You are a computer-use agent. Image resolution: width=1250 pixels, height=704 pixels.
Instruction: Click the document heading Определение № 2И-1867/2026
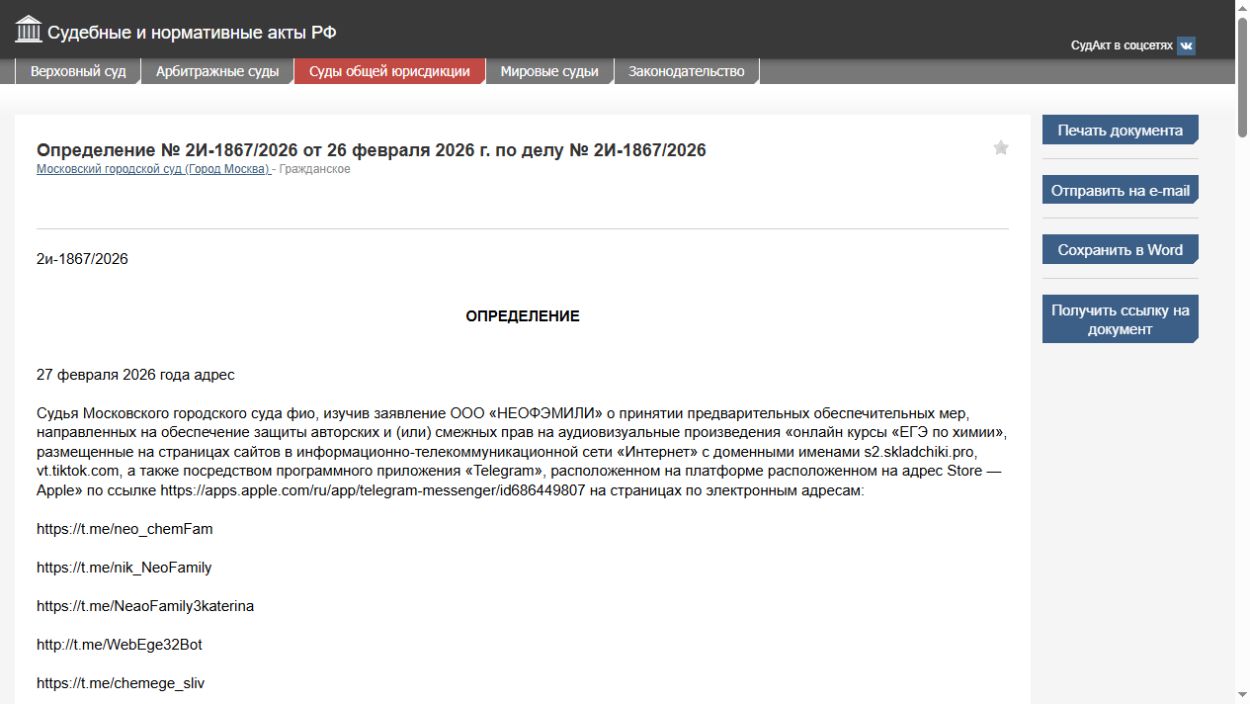point(371,150)
